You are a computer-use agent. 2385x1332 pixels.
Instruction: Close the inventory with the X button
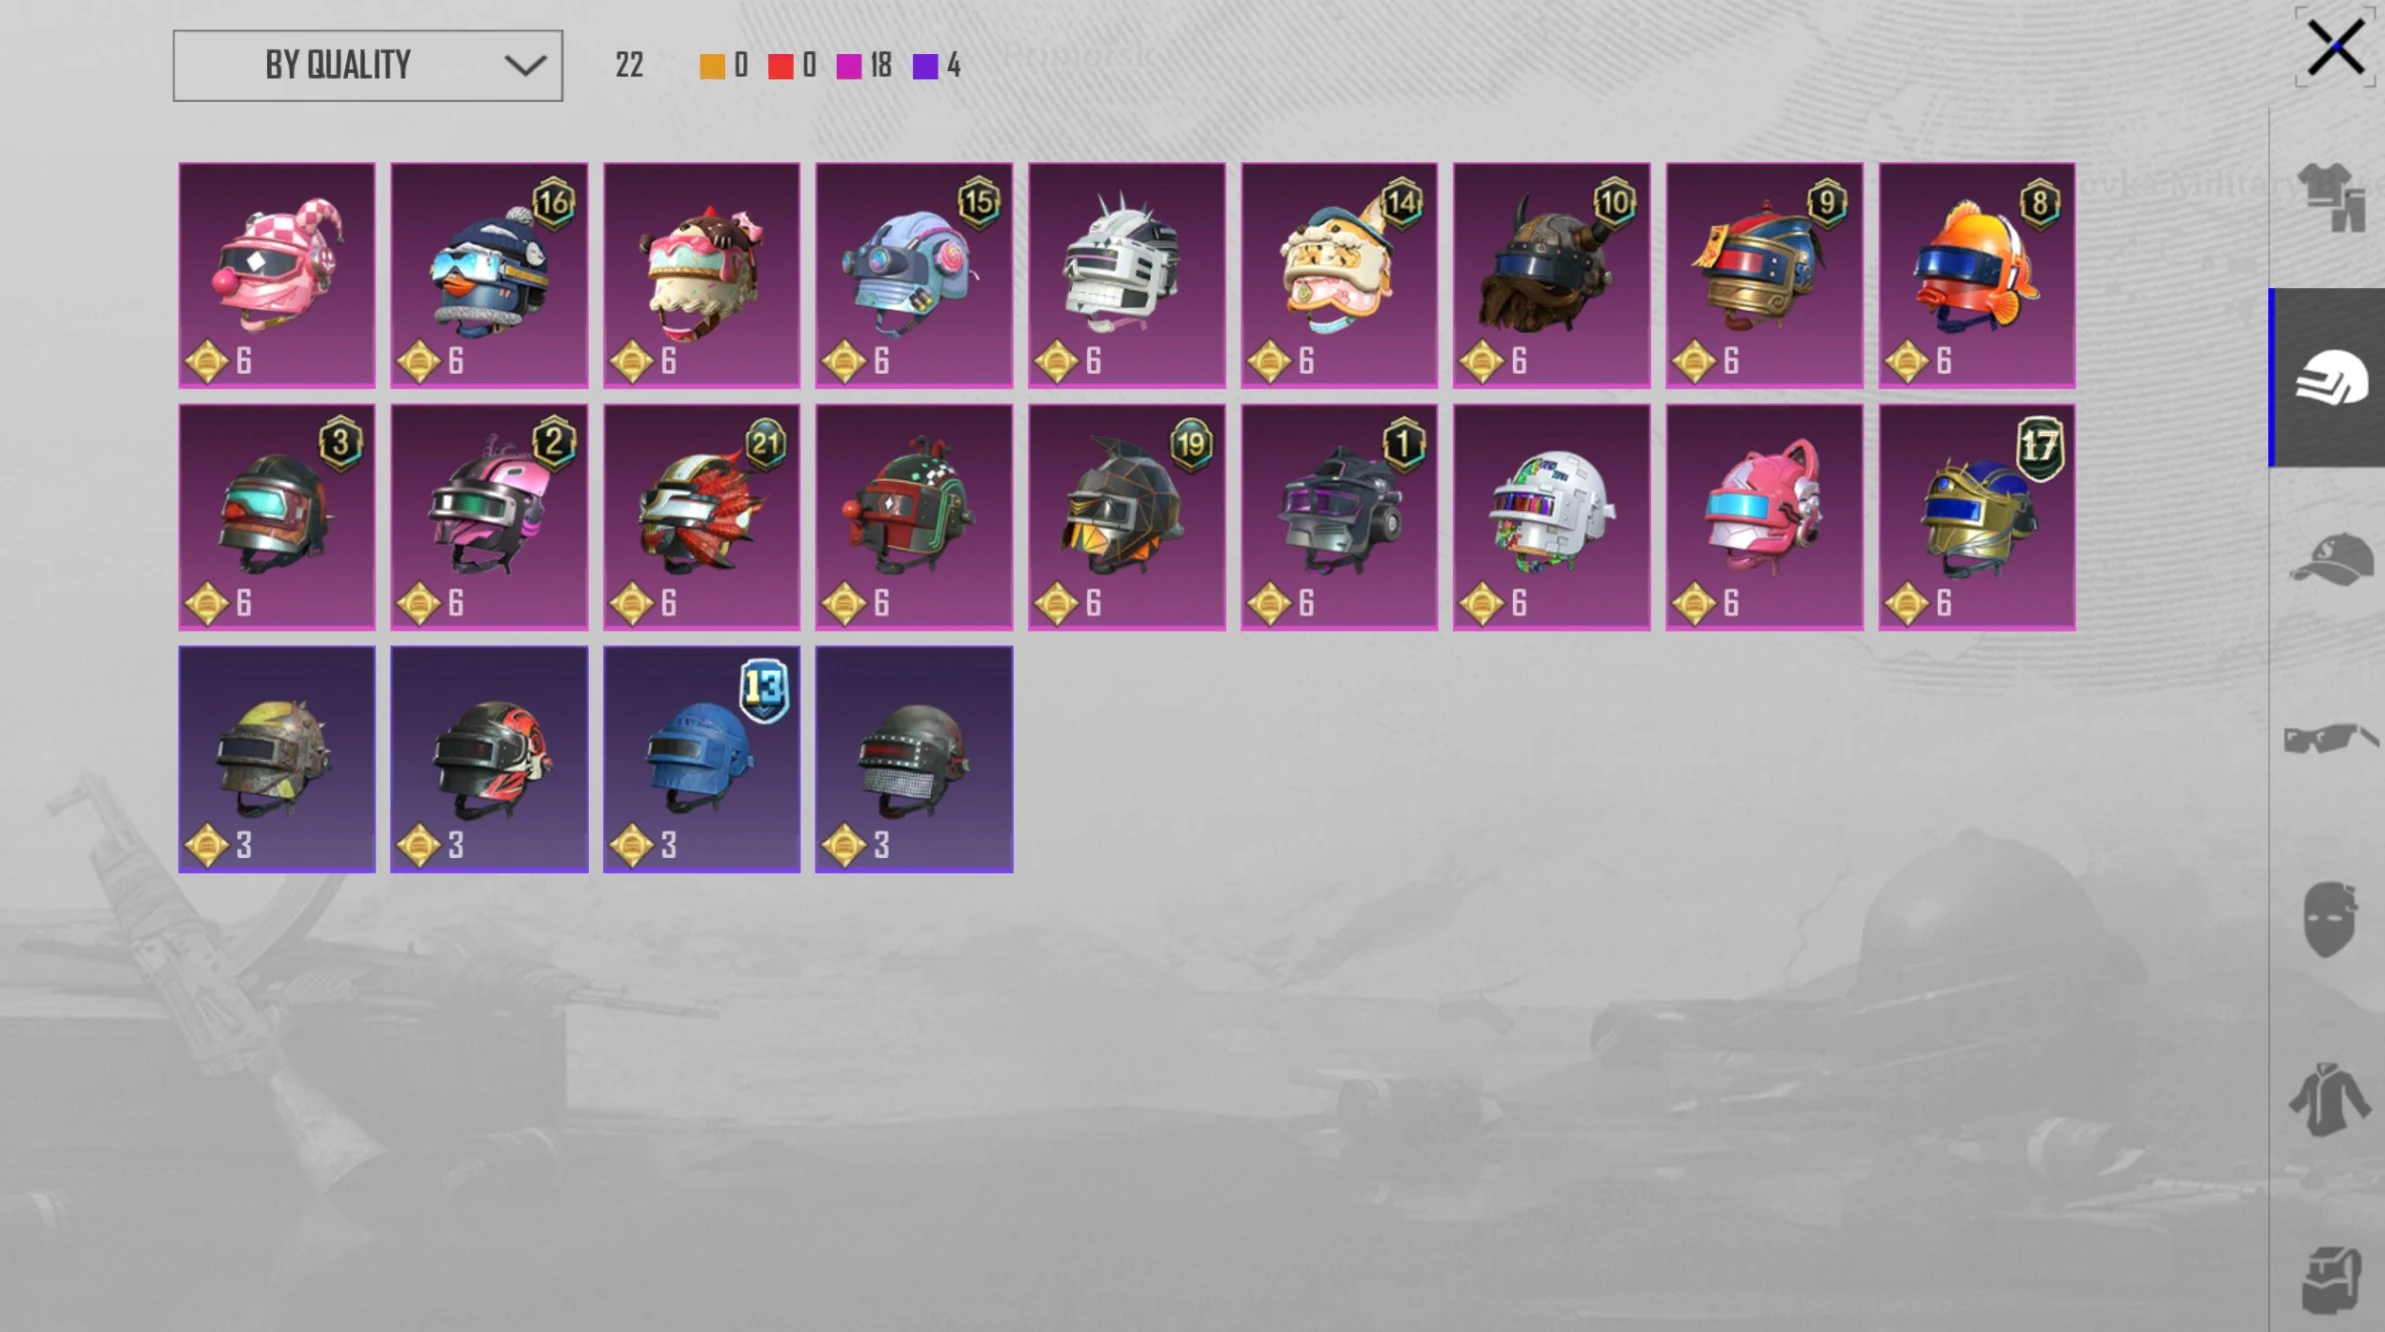[x=2336, y=47]
